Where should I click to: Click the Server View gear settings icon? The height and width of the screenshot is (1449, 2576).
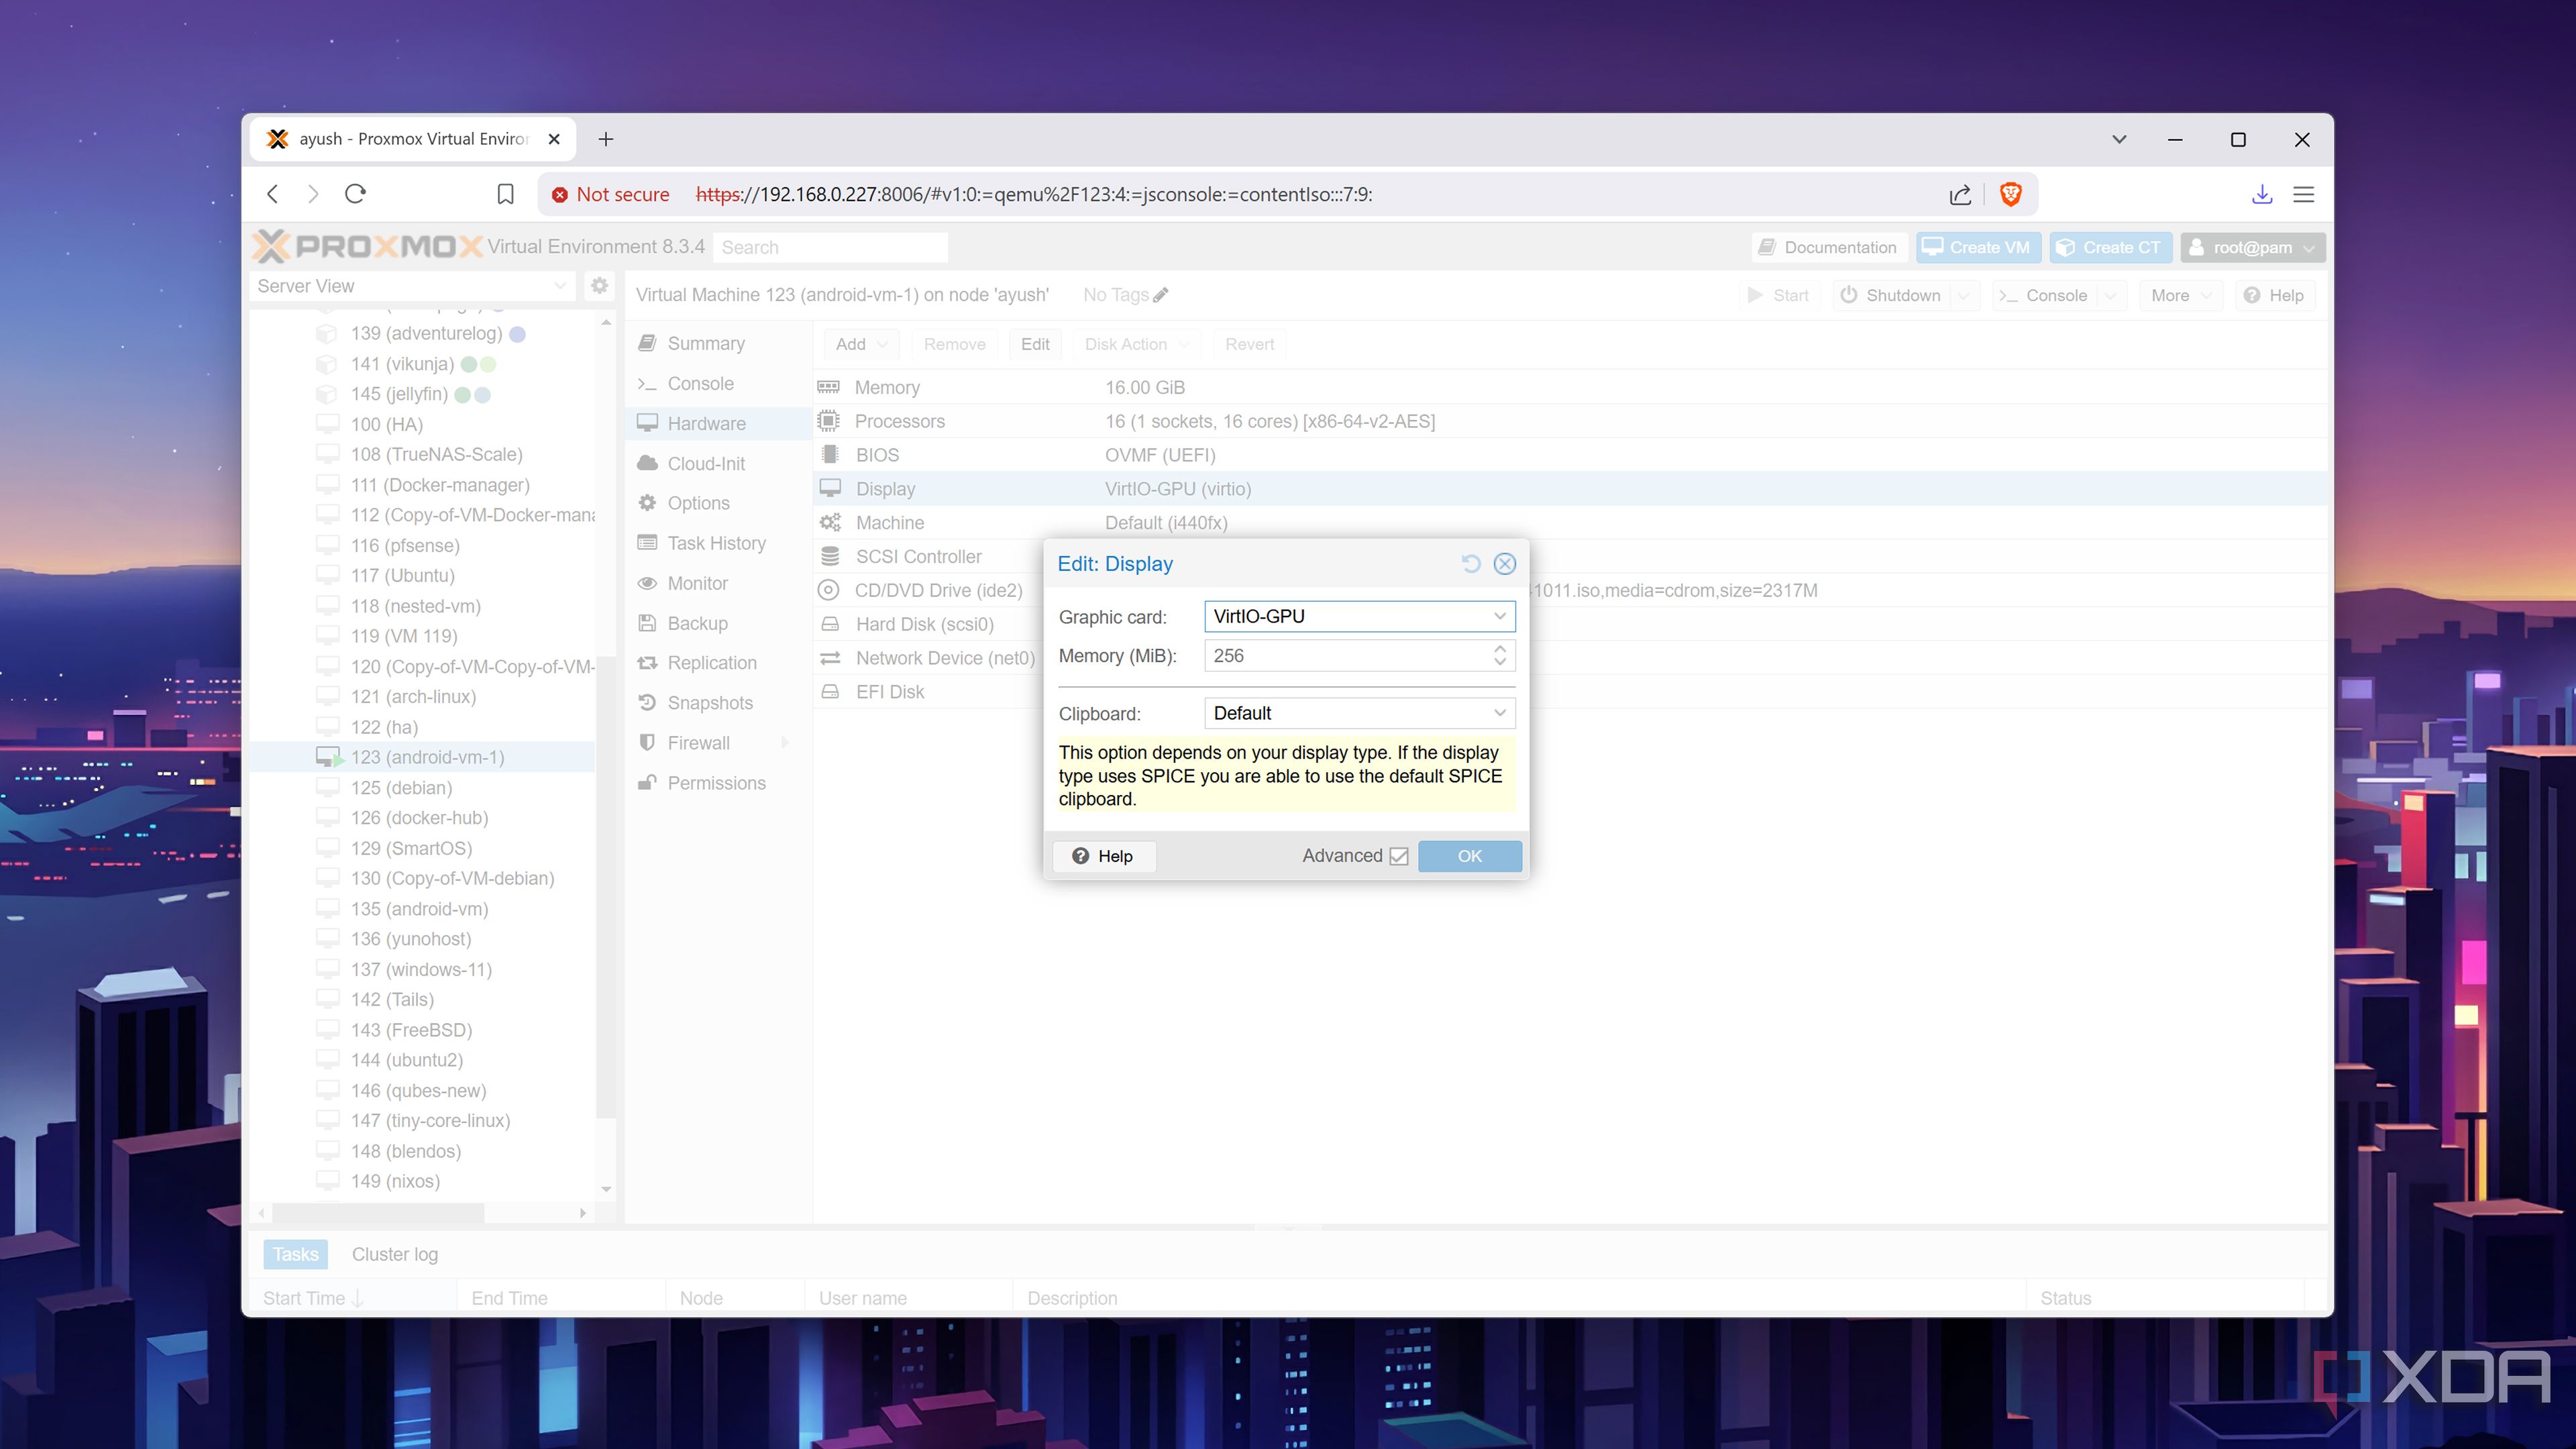(x=599, y=286)
